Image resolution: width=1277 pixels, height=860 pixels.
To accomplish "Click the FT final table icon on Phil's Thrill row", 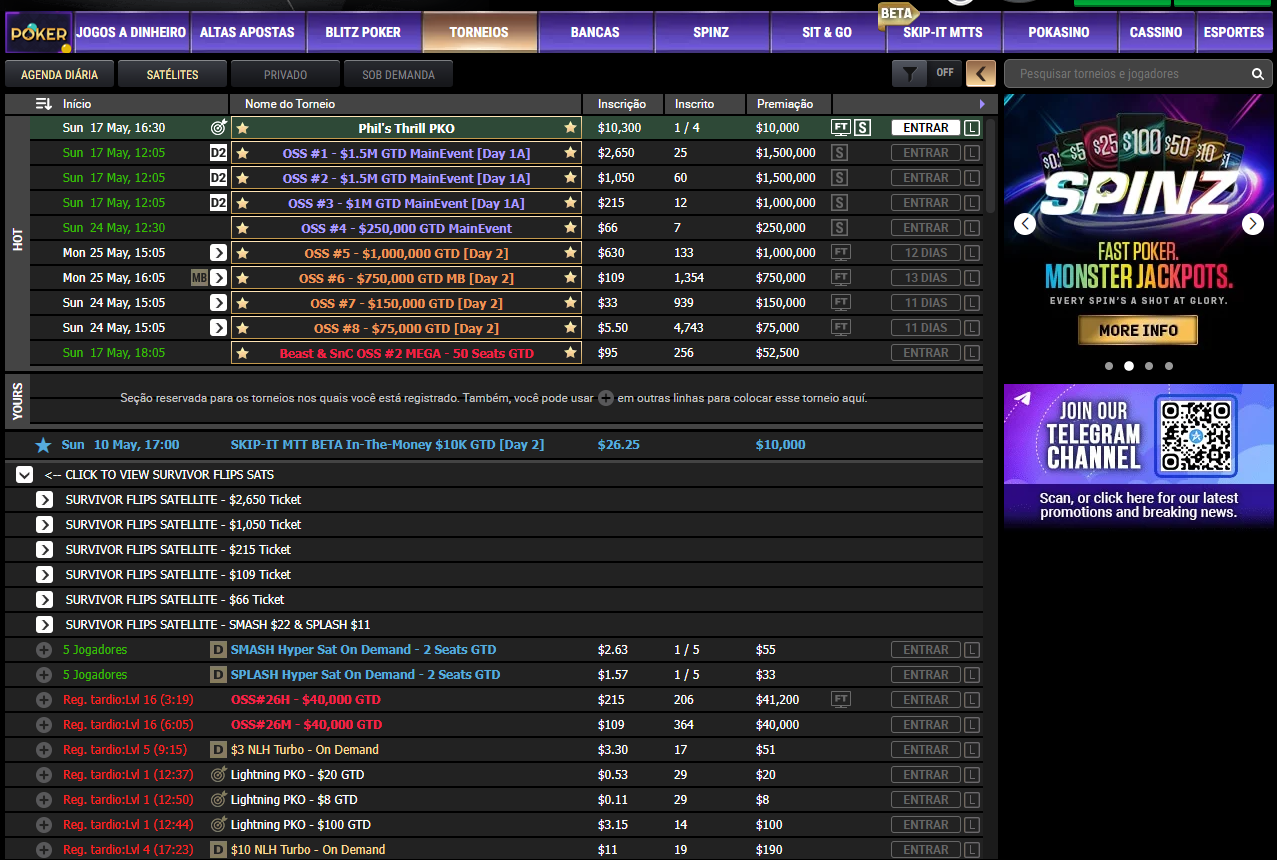I will point(841,128).
